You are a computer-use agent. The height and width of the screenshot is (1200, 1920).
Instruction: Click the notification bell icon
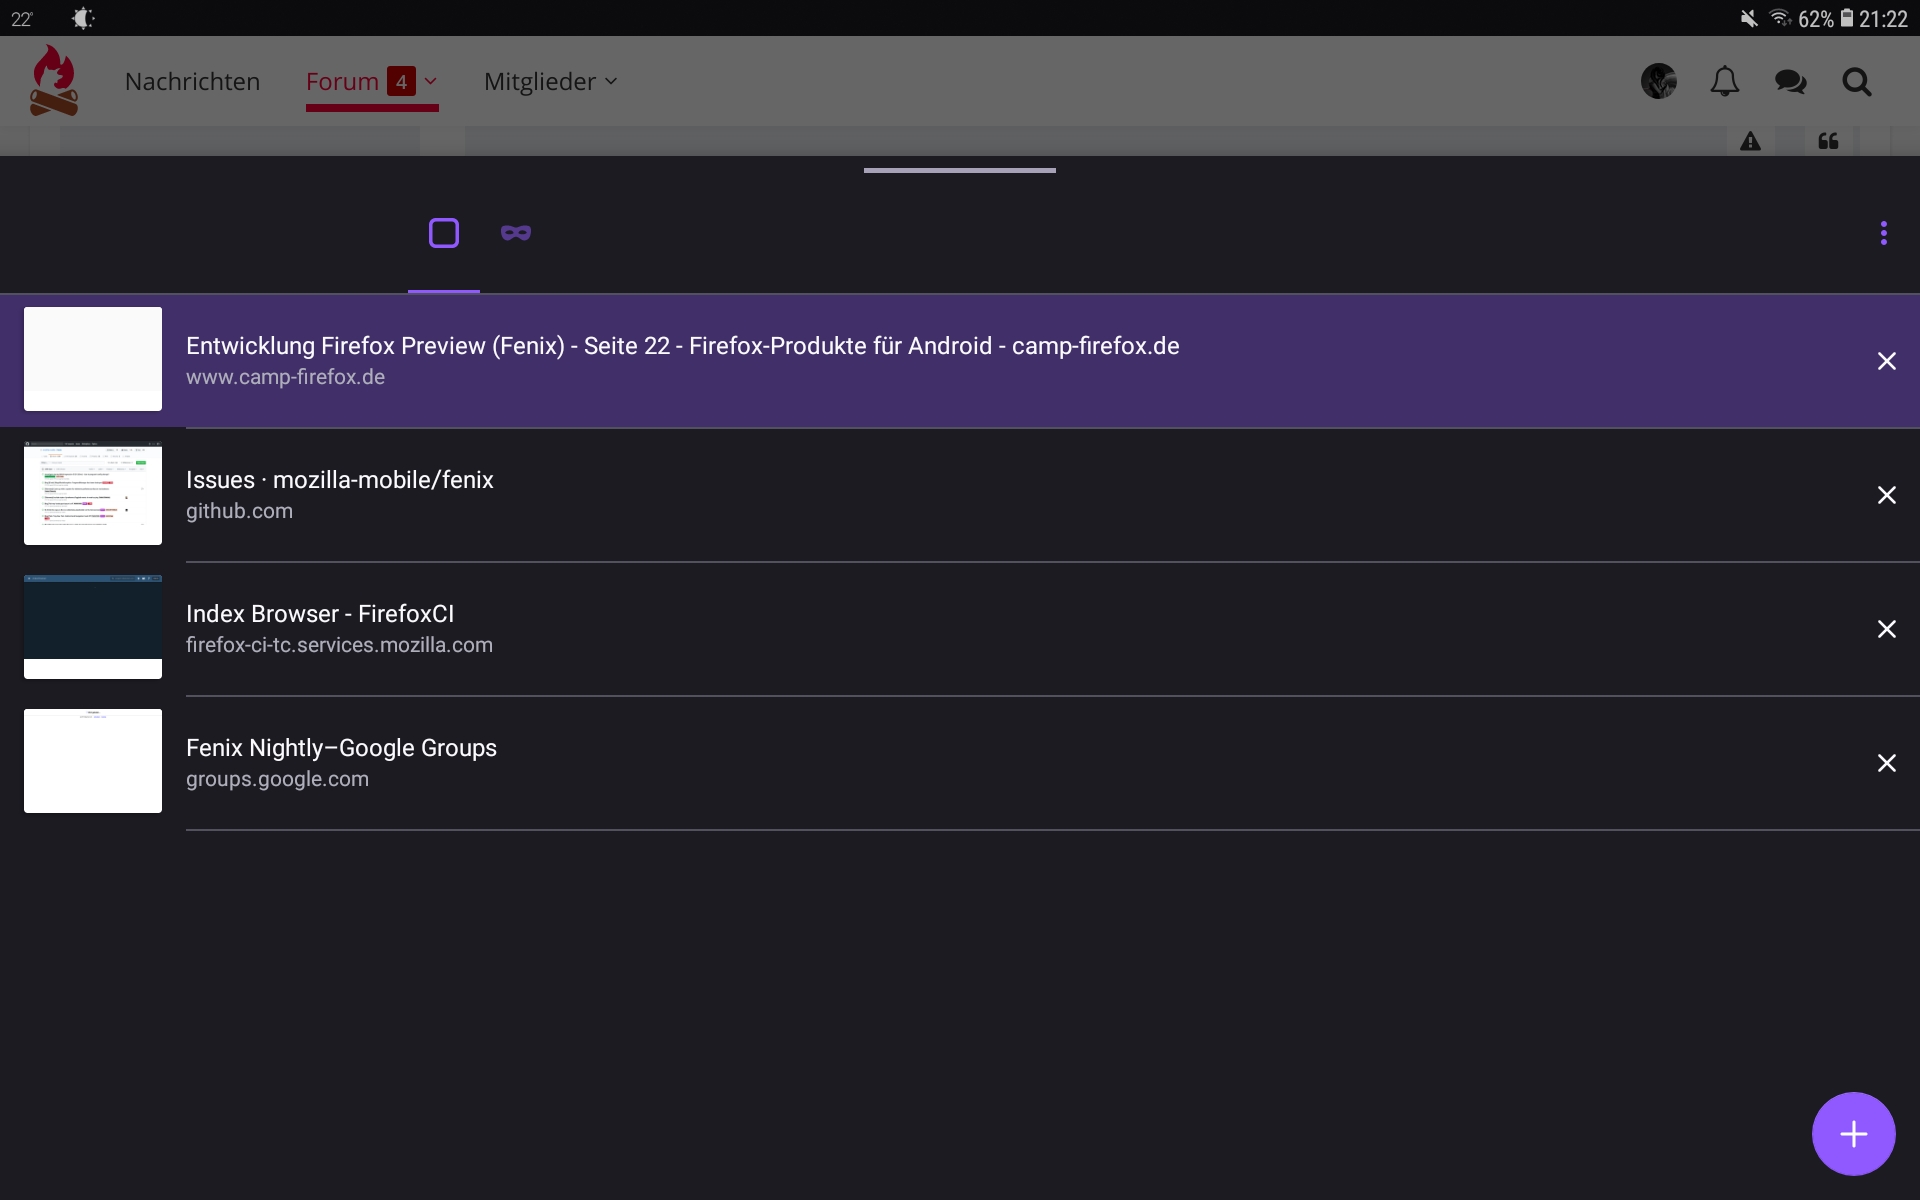pyautogui.click(x=1725, y=82)
